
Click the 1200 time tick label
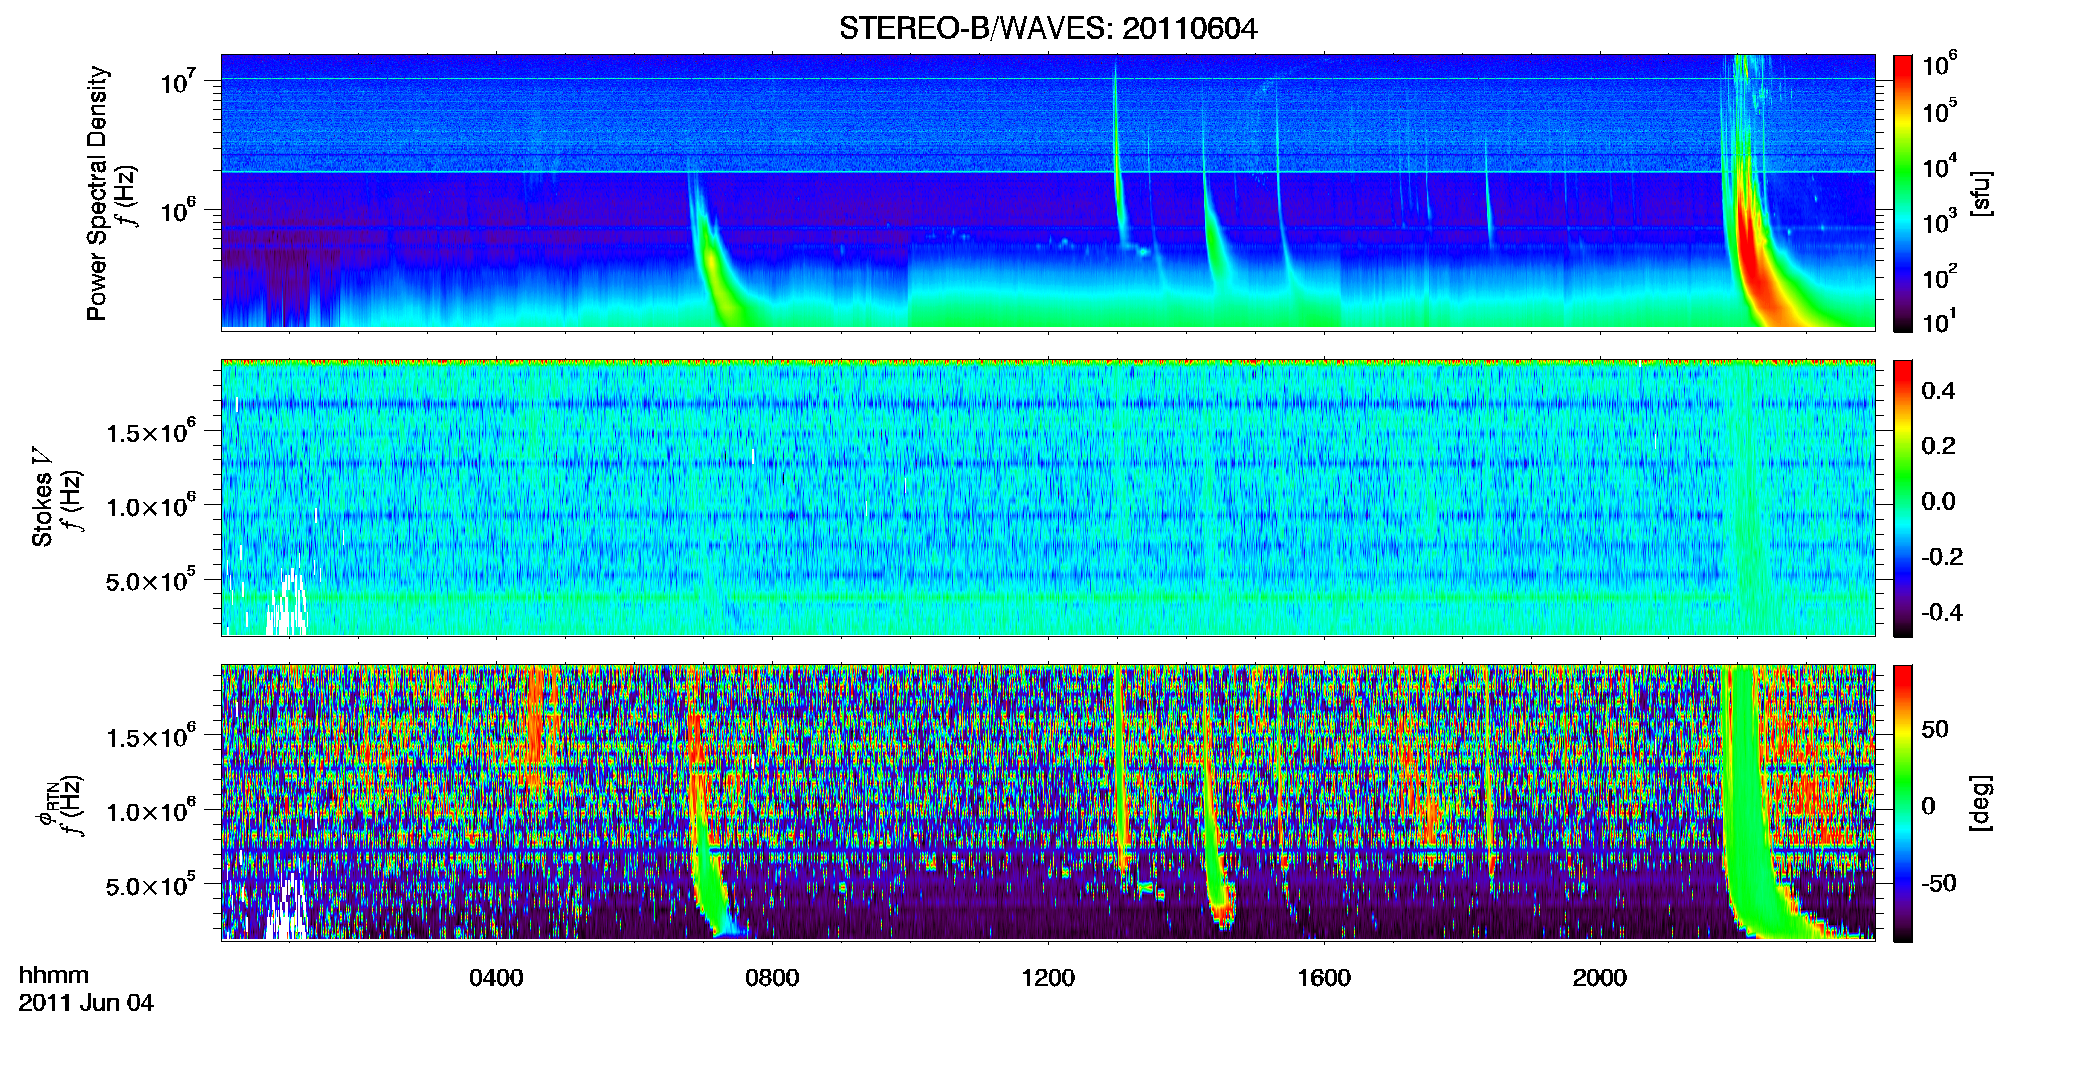click(1048, 977)
